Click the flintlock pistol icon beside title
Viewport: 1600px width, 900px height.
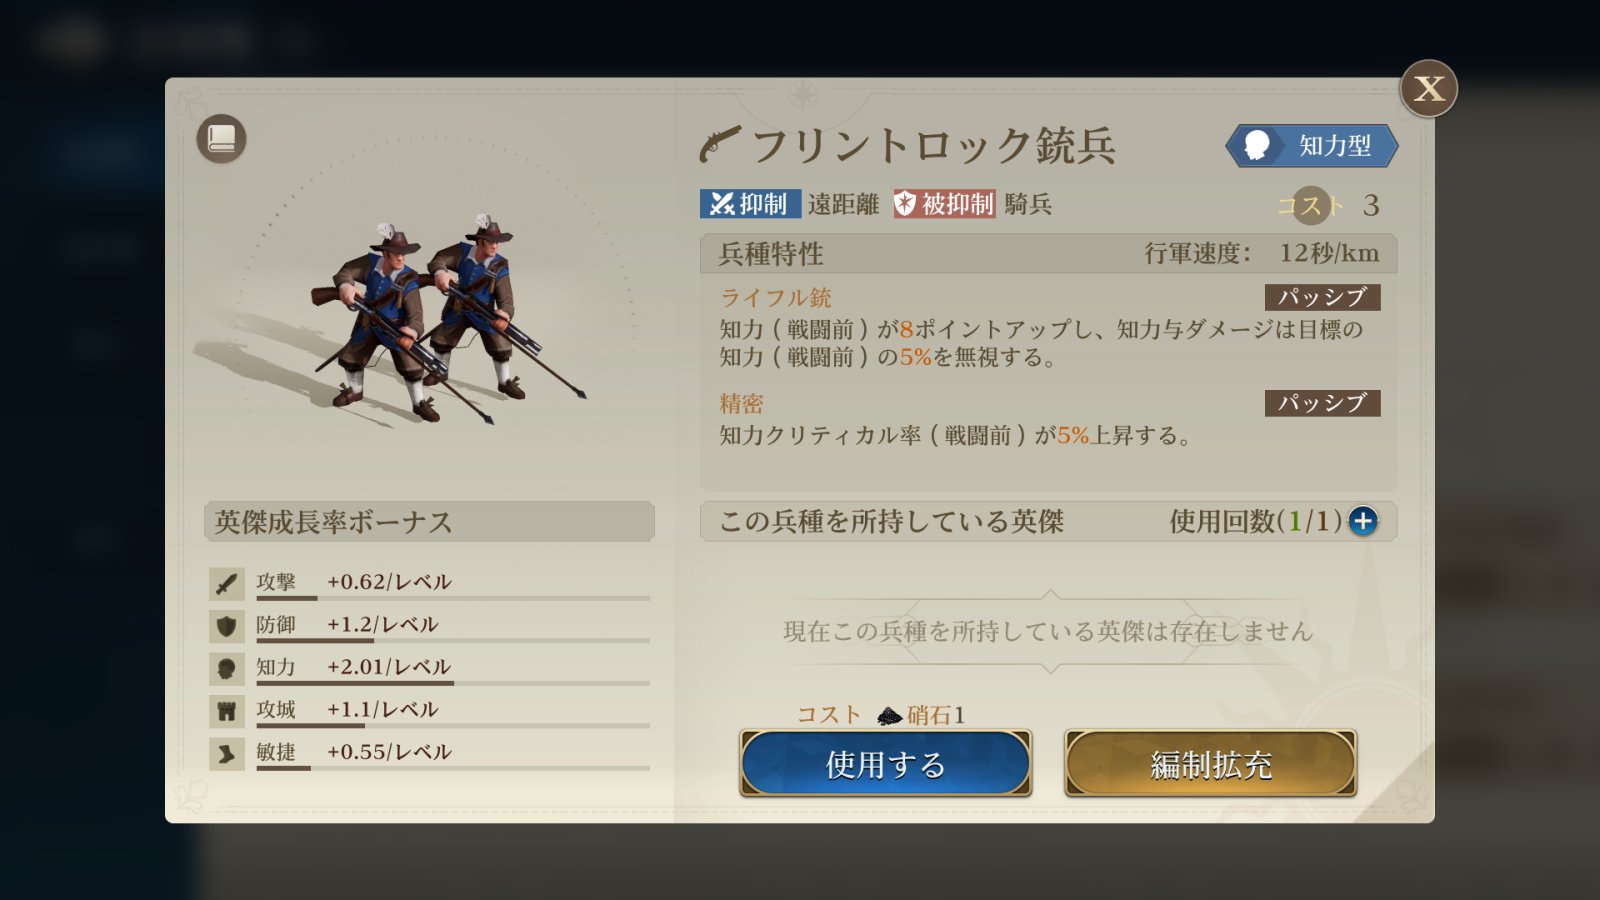(x=720, y=144)
